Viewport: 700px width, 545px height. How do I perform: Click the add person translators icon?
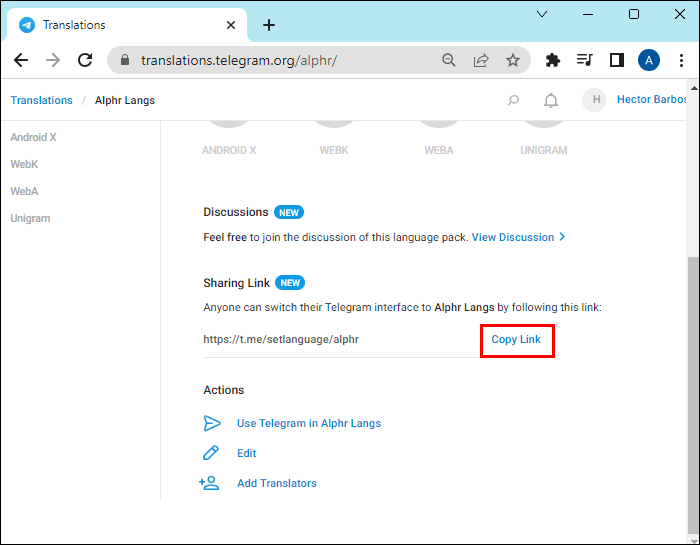(x=209, y=483)
